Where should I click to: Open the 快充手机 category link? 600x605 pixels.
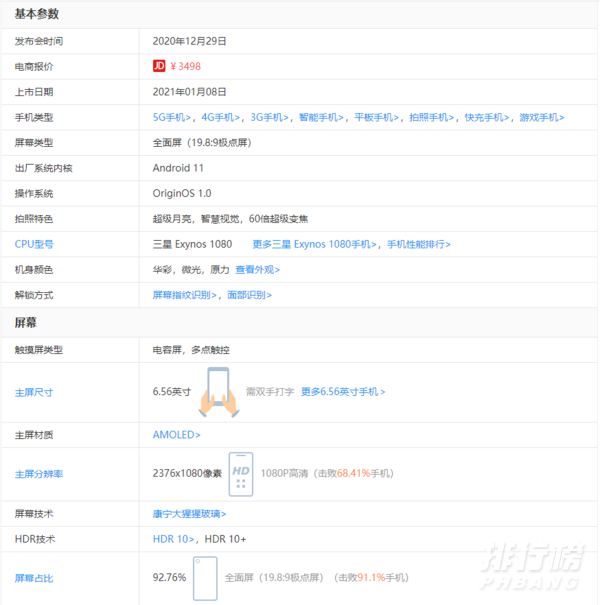pyautogui.click(x=487, y=117)
